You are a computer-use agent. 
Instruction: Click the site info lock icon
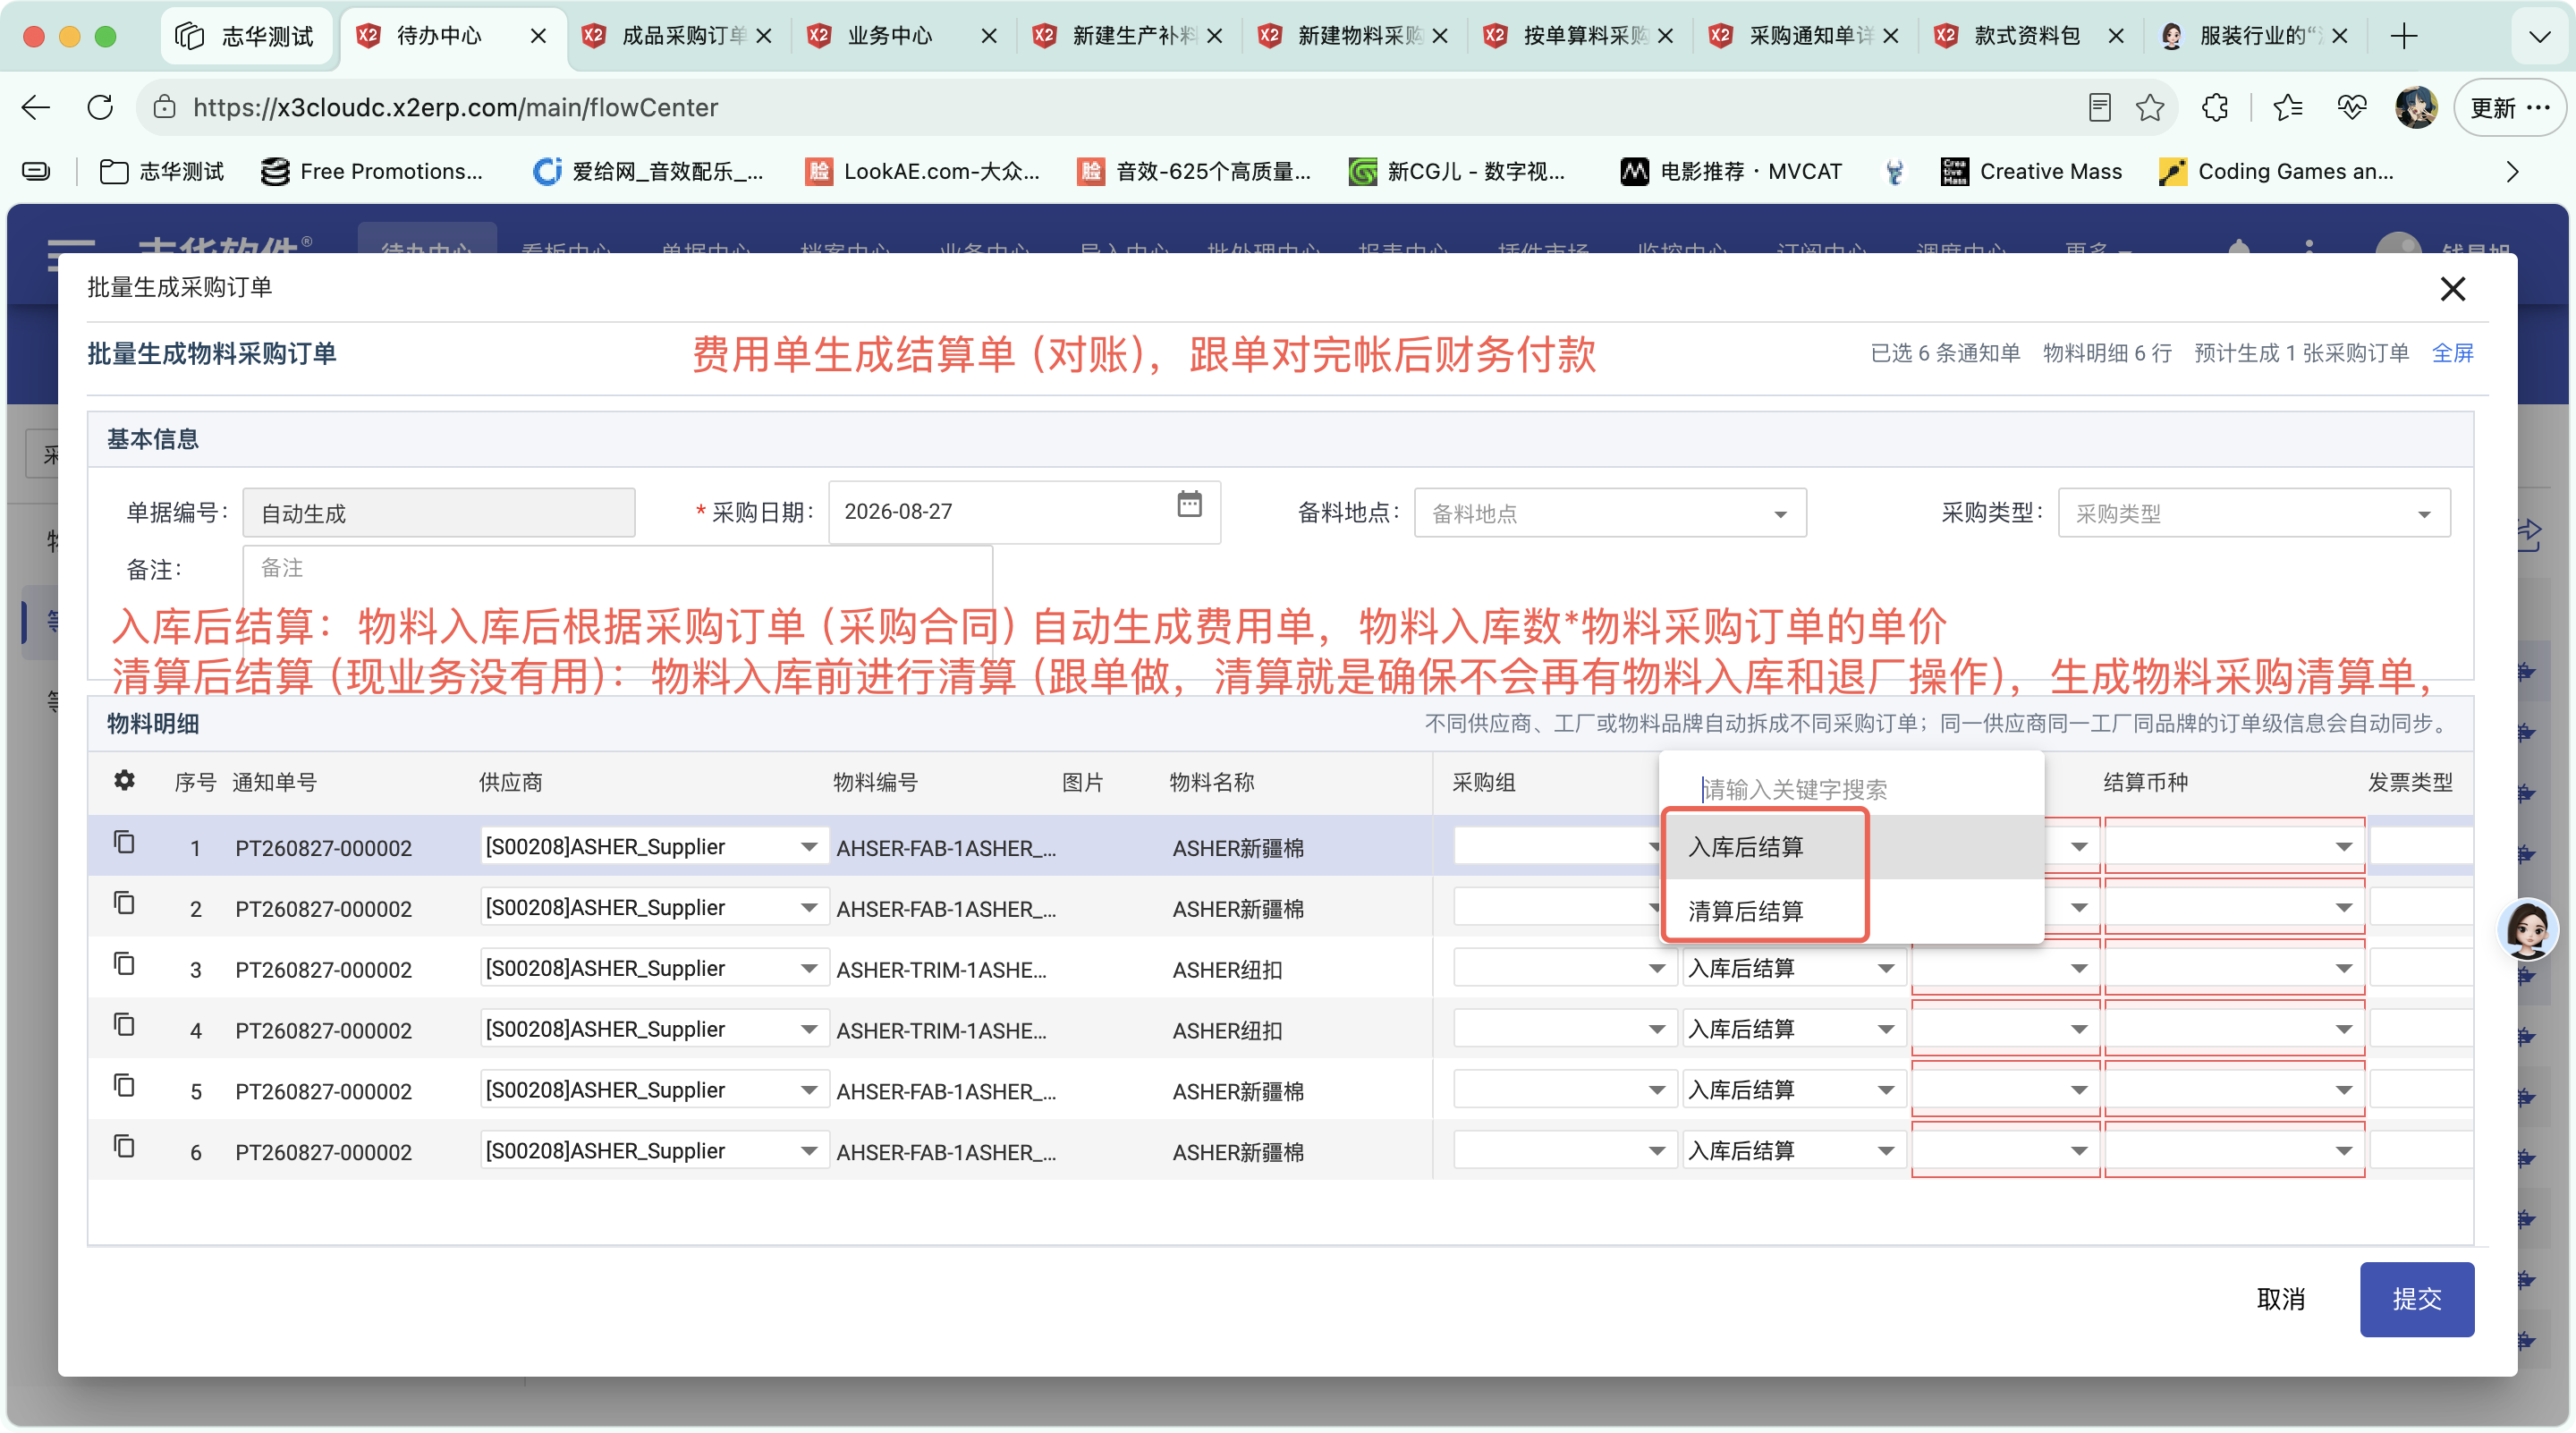coord(165,107)
